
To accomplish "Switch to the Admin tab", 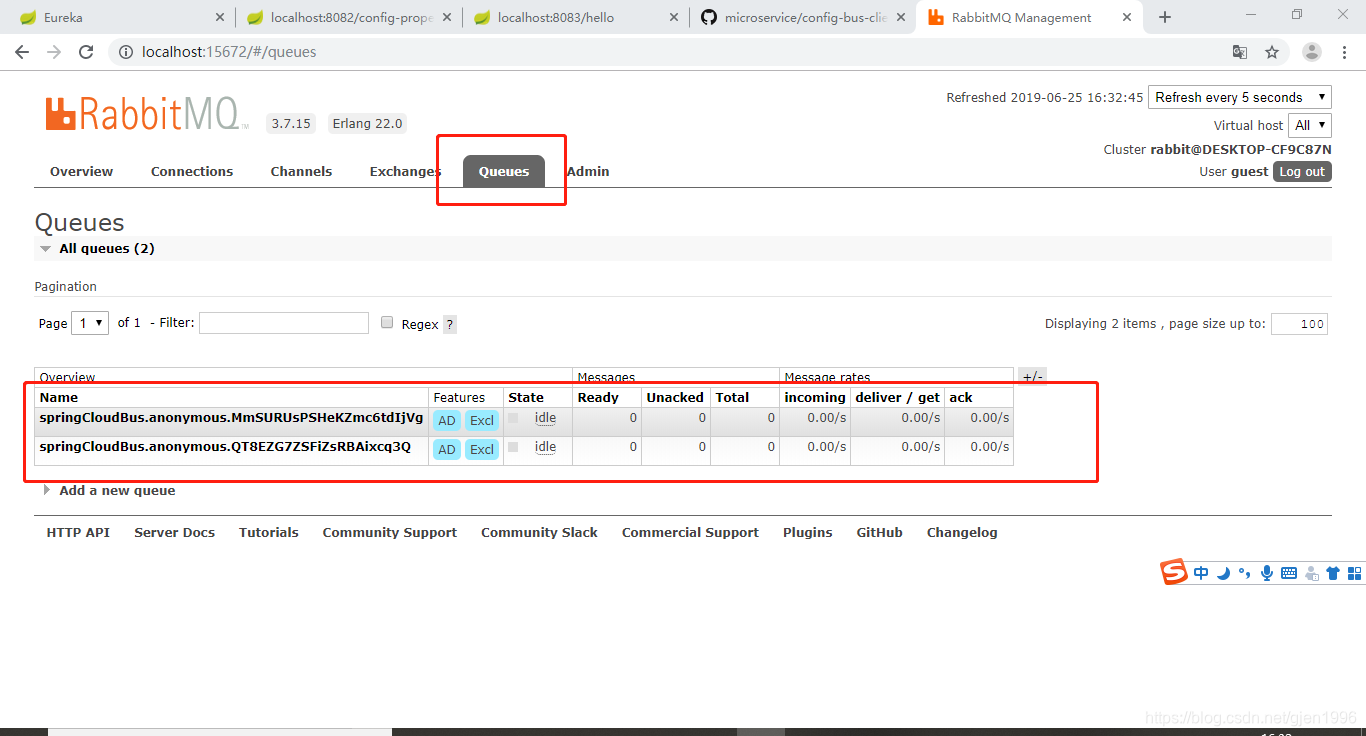I will click(588, 171).
